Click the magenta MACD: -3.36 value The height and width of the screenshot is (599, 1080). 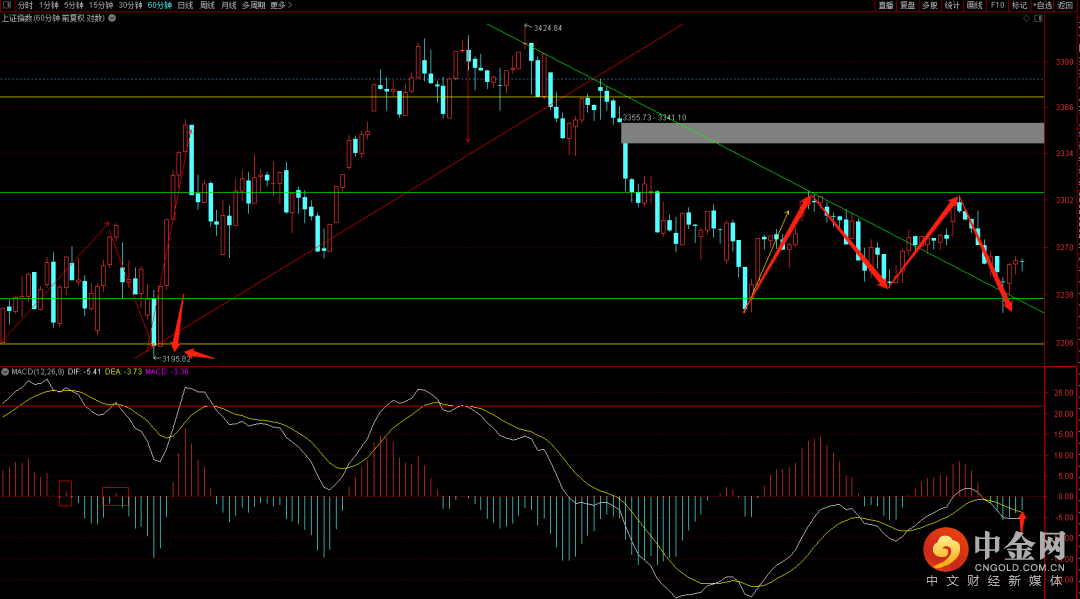167,372
